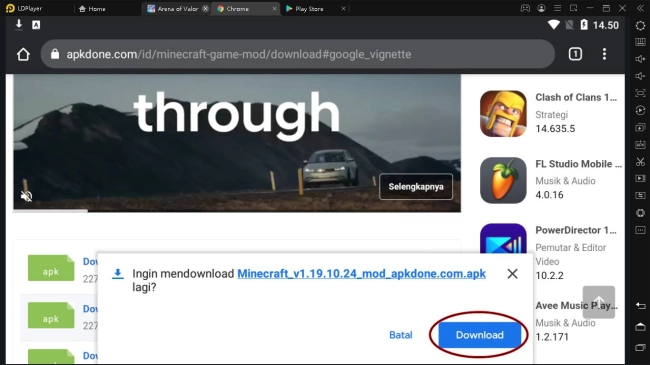Click the Clash of Clans title link
The height and width of the screenshot is (365, 650).
[576, 97]
